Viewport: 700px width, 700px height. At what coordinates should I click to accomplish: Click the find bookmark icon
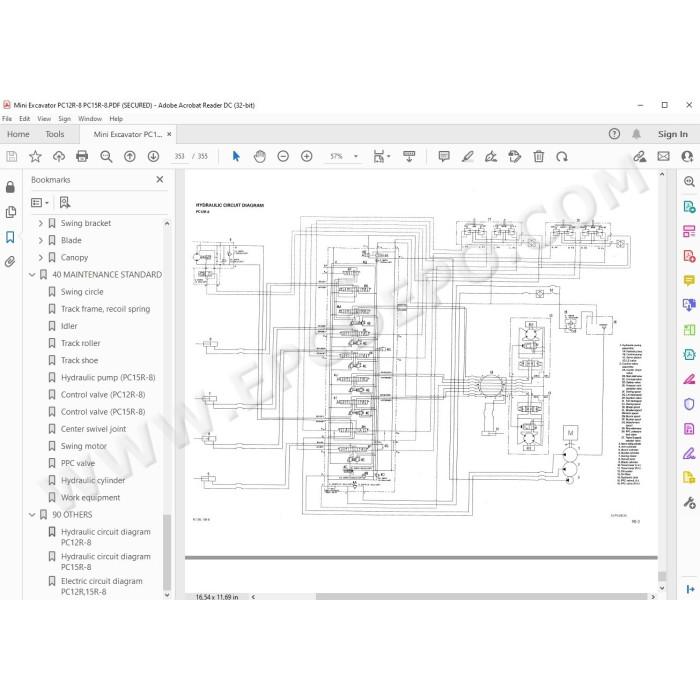[65, 203]
